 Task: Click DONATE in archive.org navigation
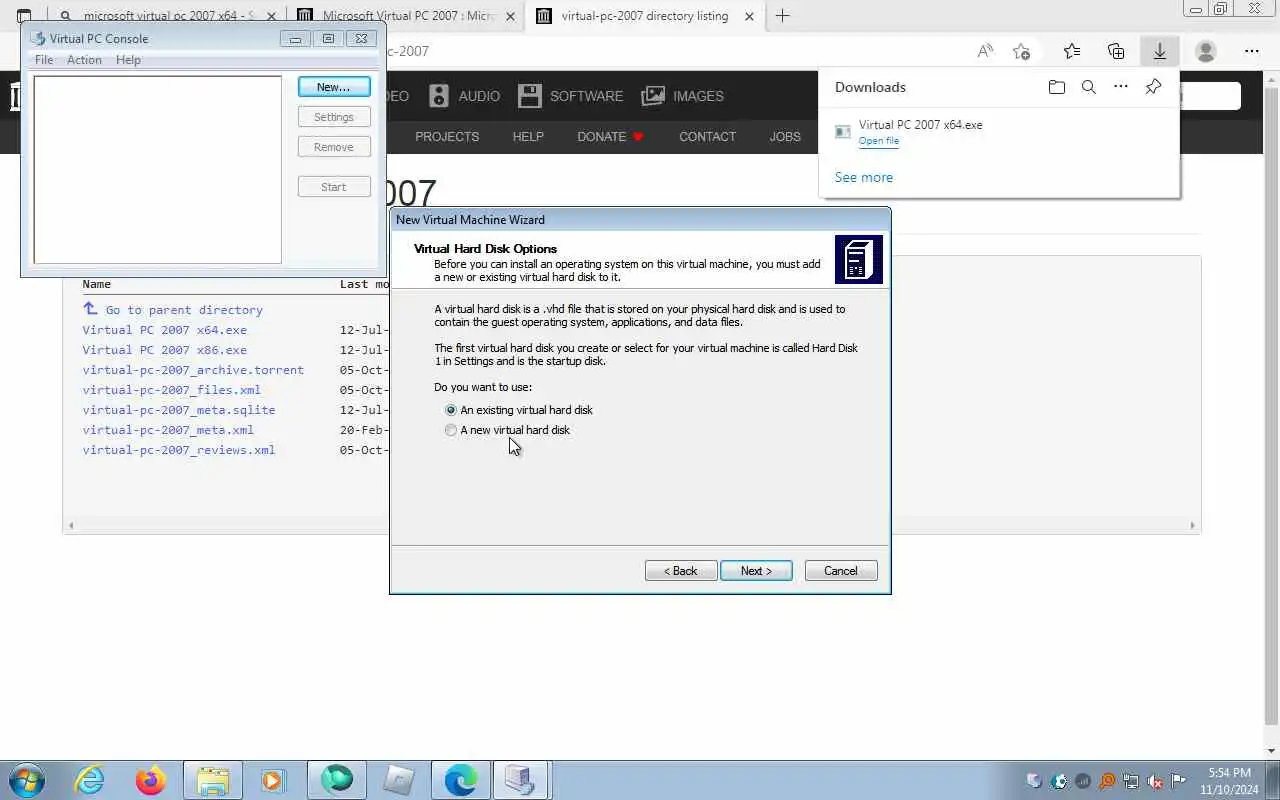610,136
